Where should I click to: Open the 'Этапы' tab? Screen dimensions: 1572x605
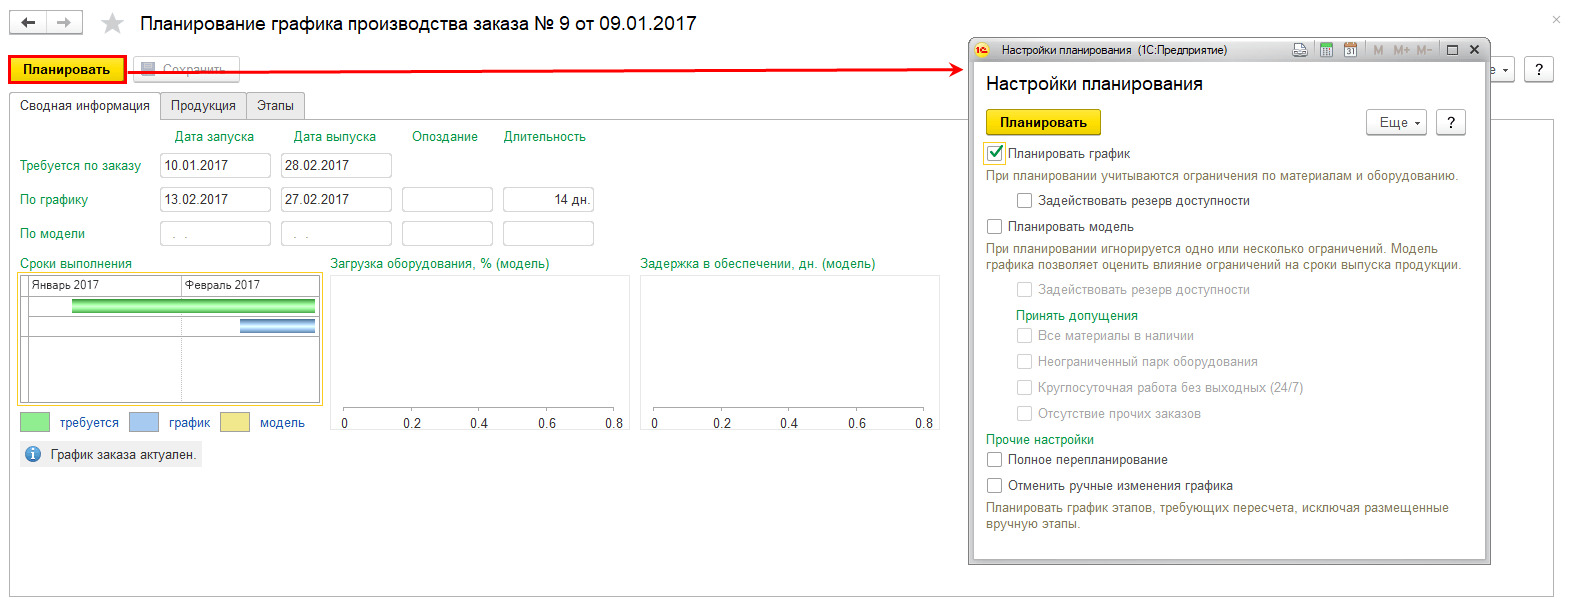click(x=275, y=106)
